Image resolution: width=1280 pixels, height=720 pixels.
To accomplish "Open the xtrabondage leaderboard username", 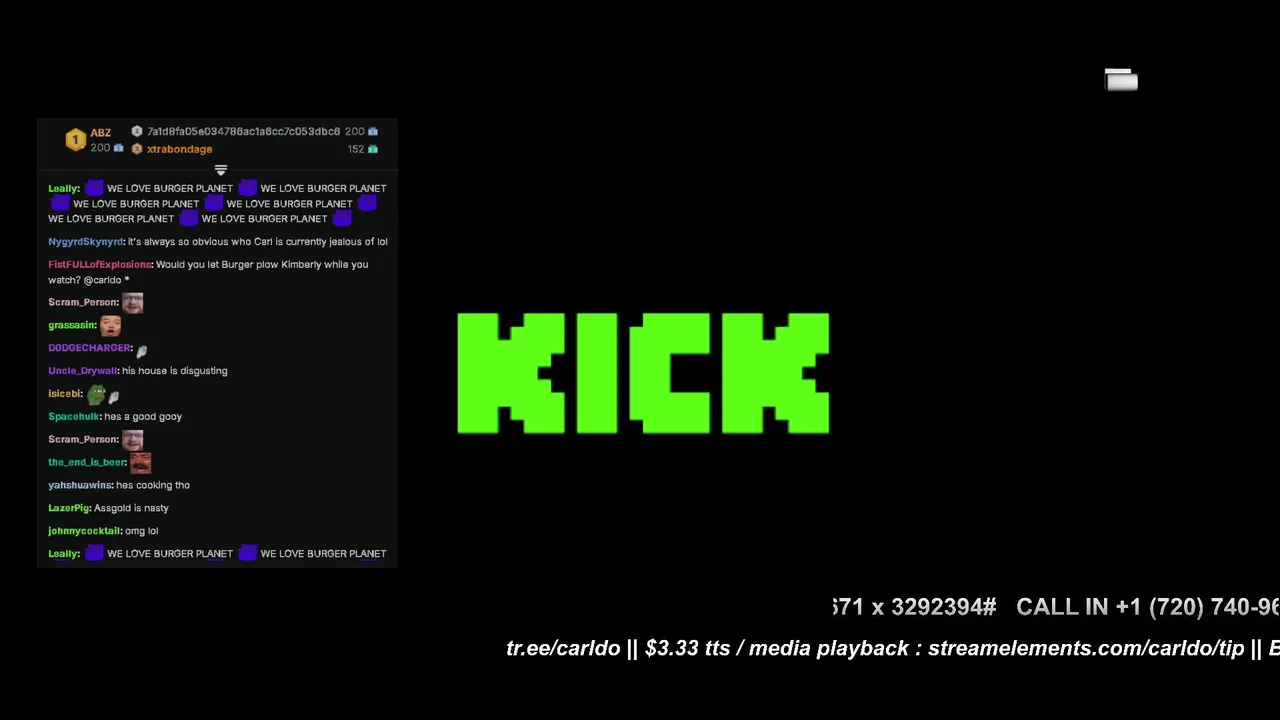I will click(x=180, y=149).
